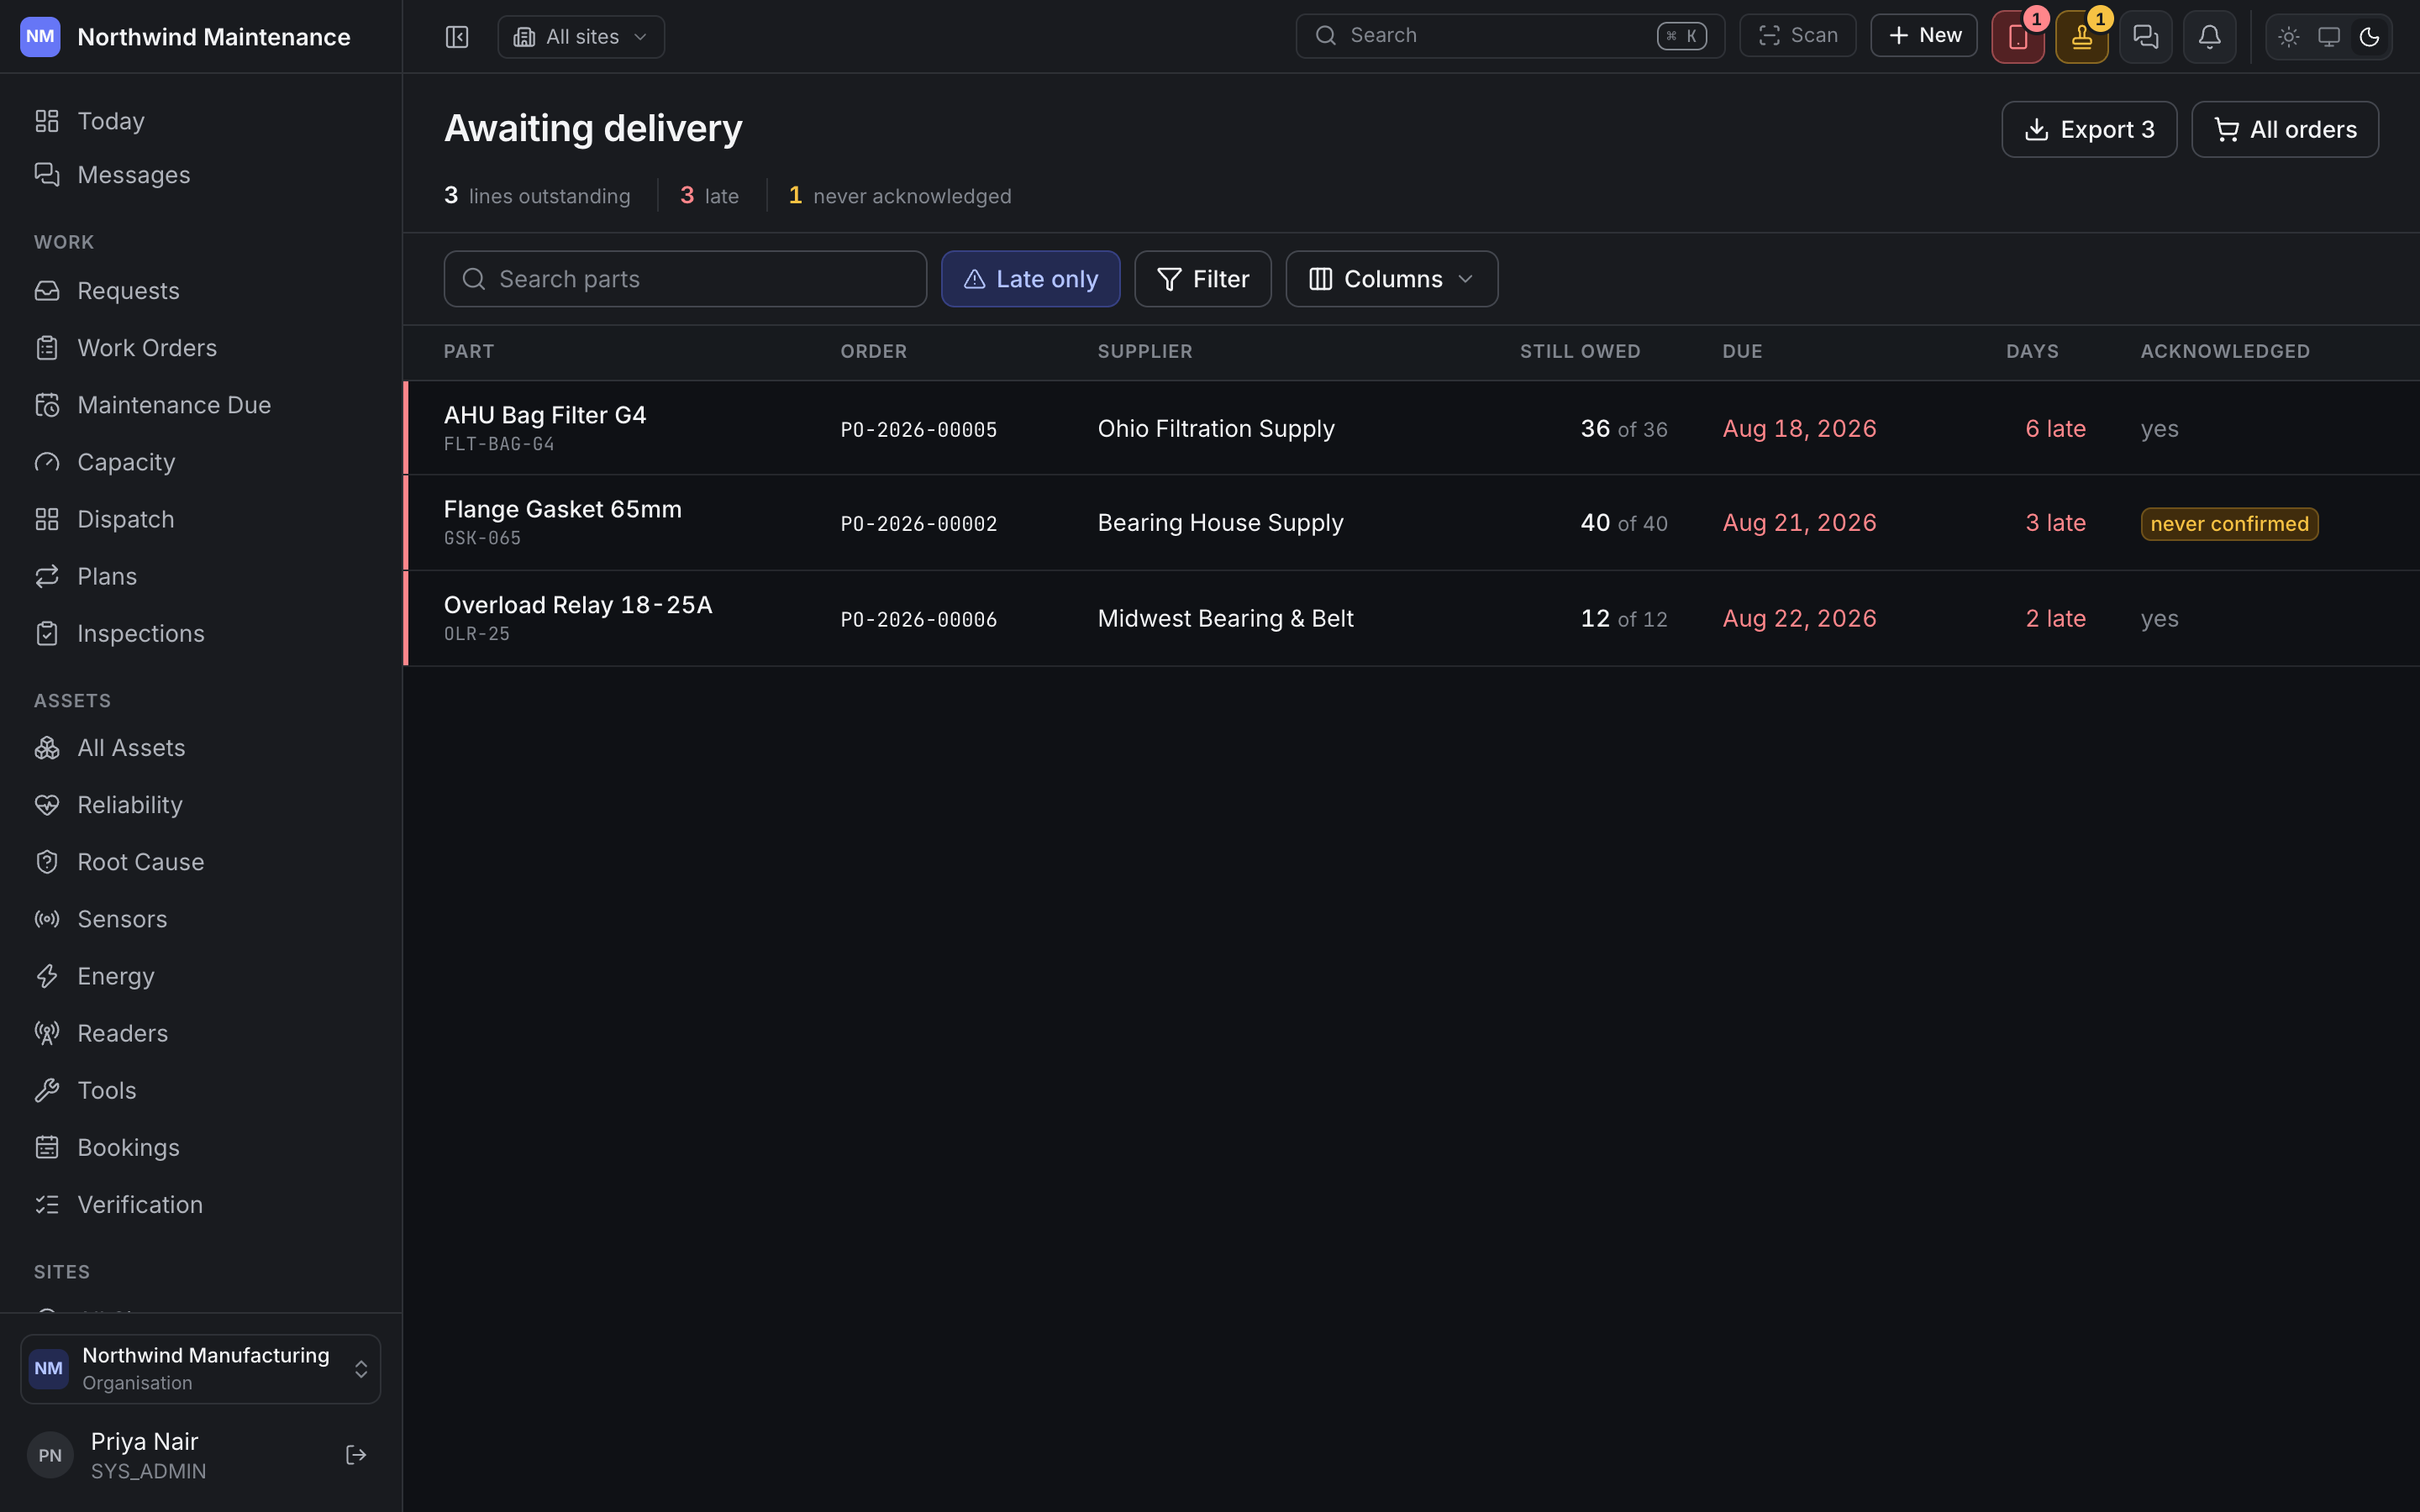The image size is (2420, 1512).
Task: Open the red device alert icon
Action: (2017, 37)
